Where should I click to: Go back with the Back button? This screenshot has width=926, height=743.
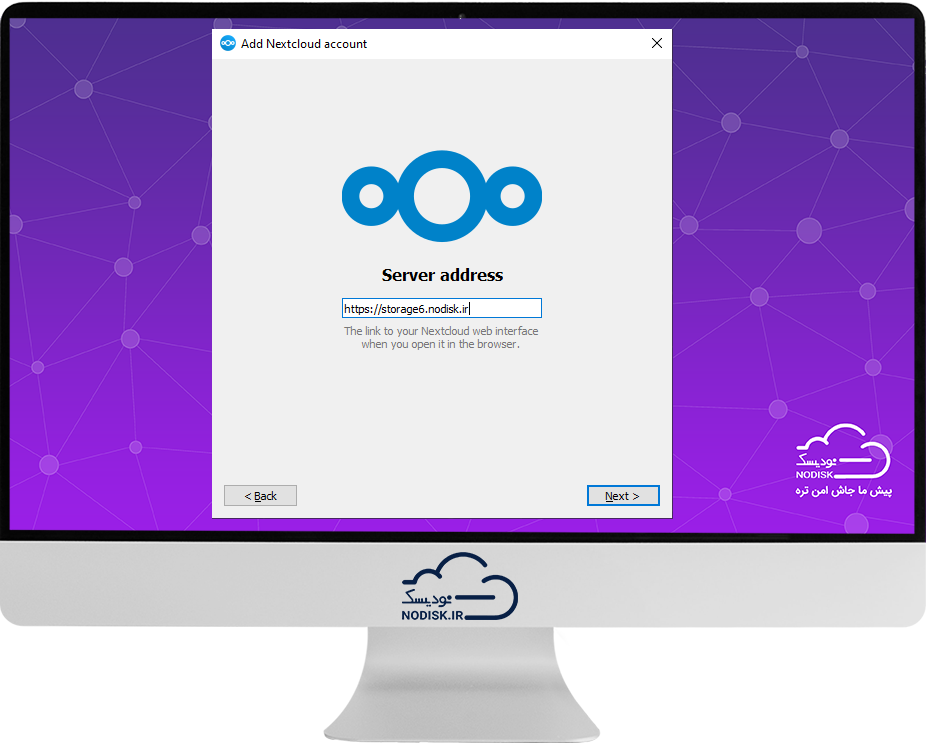[x=260, y=496]
